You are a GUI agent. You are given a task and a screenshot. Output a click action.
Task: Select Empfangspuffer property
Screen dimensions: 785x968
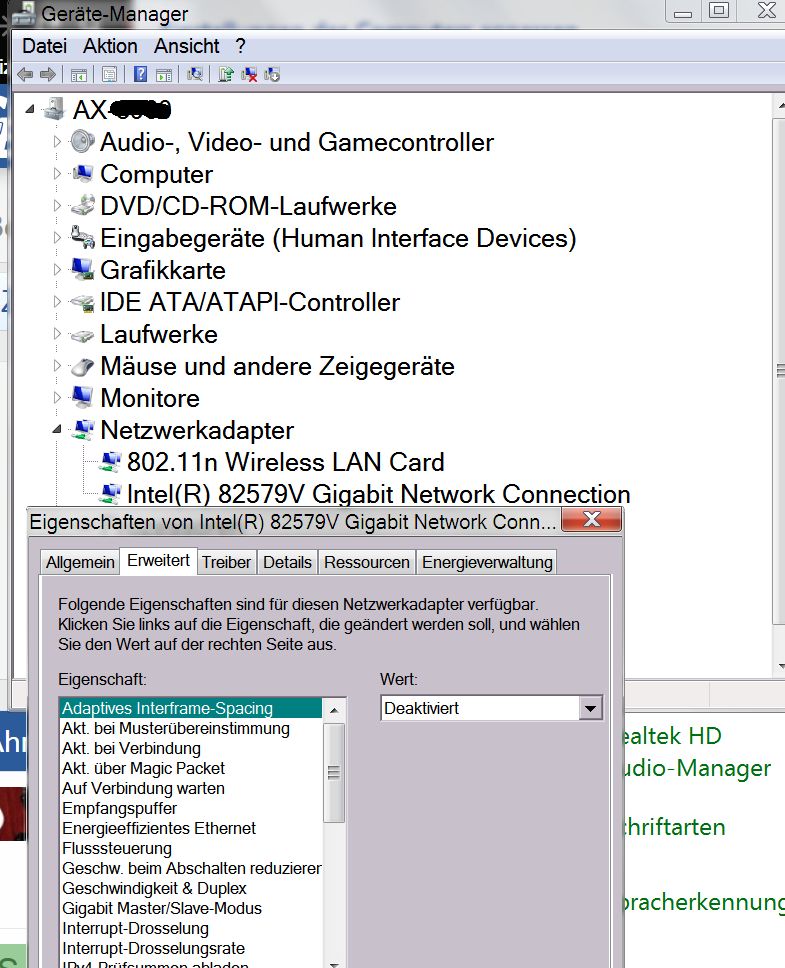coord(191,808)
